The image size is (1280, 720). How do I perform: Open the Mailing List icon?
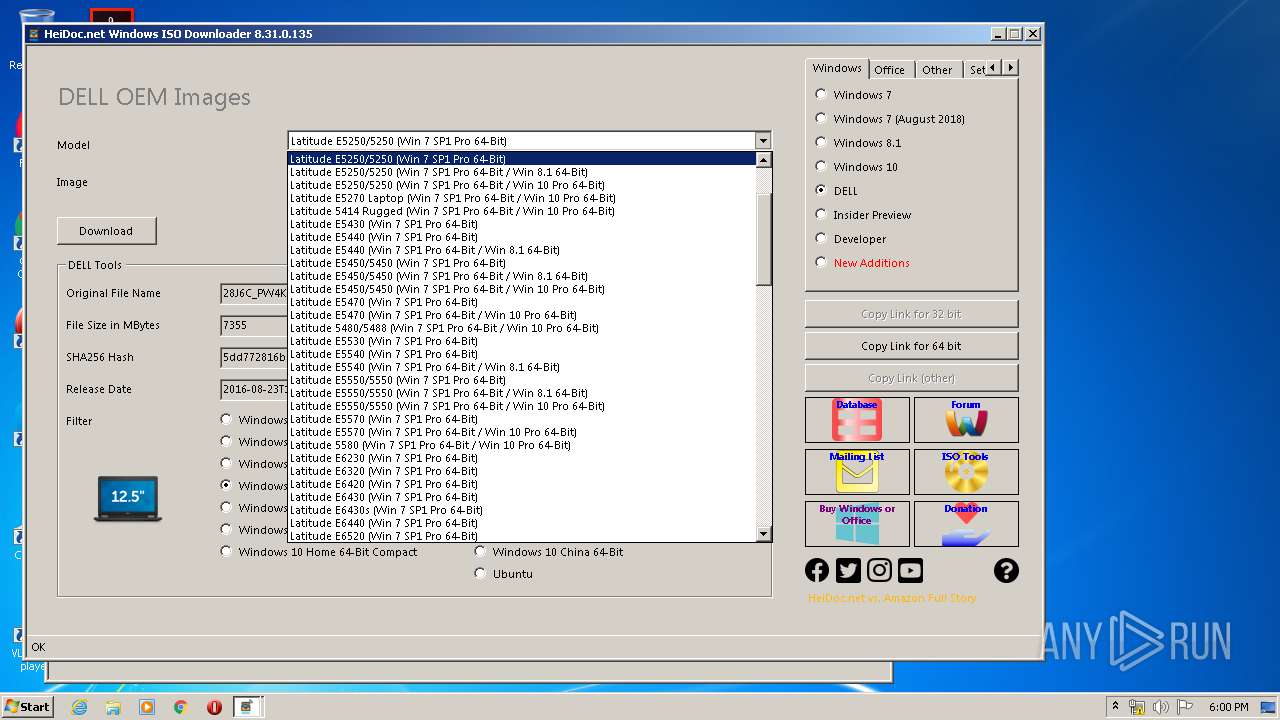coord(857,472)
